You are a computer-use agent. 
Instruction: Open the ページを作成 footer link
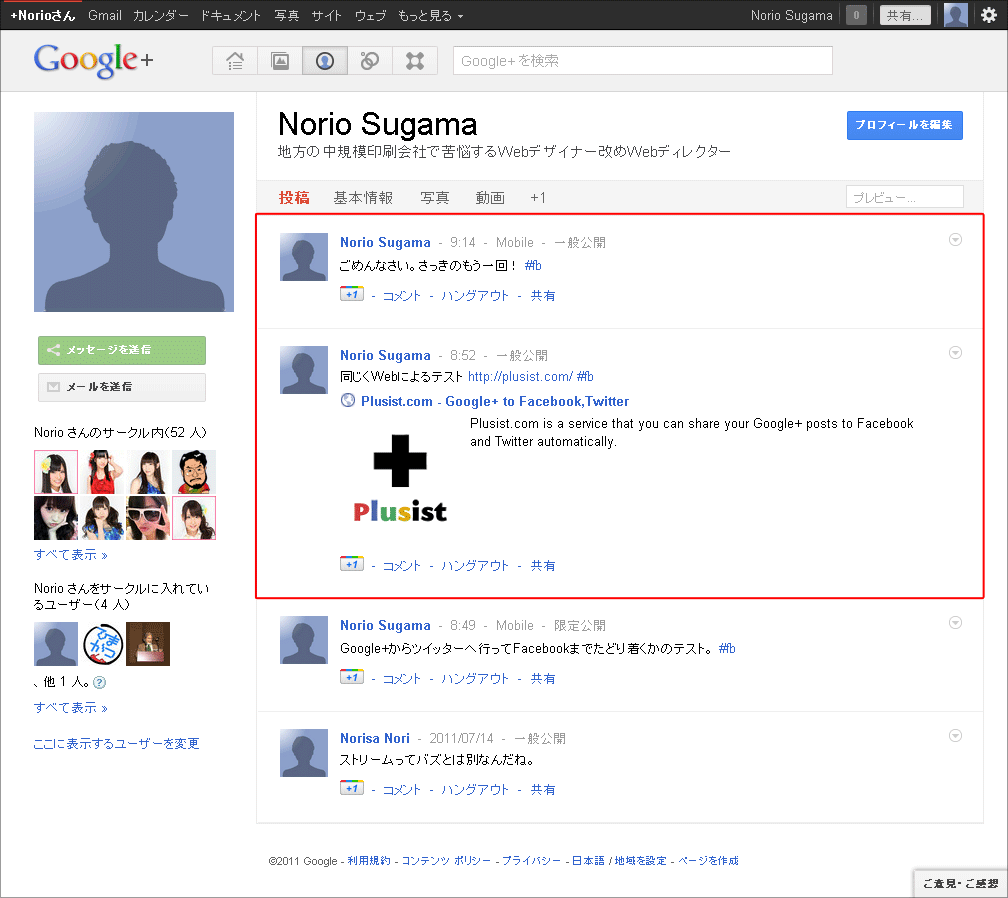pos(708,861)
